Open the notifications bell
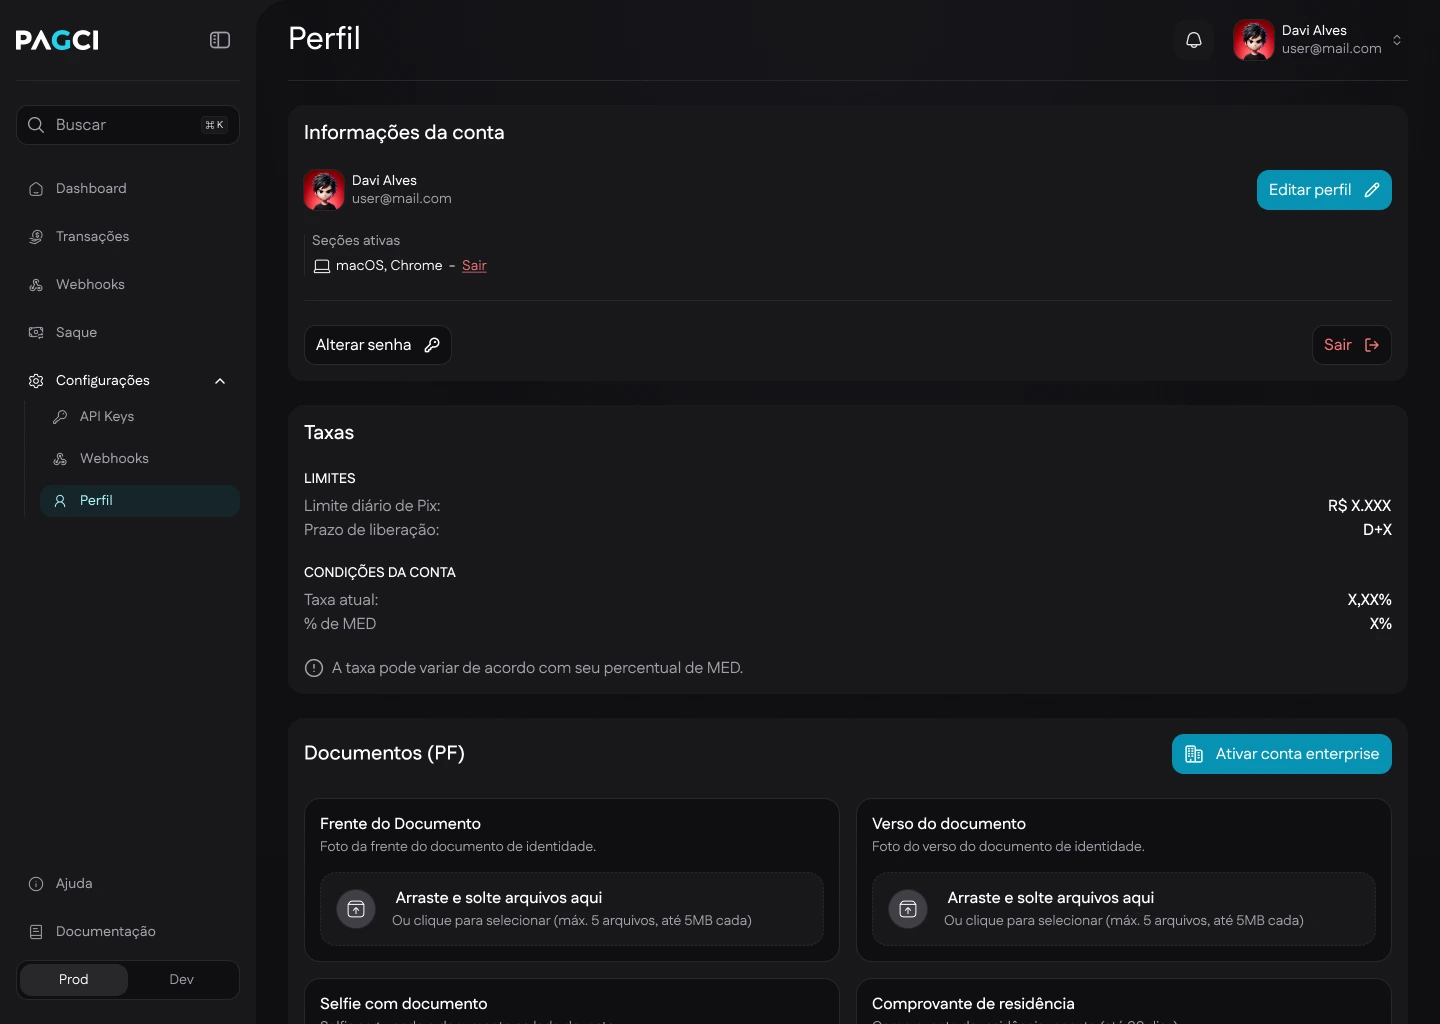 click(x=1194, y=40)
